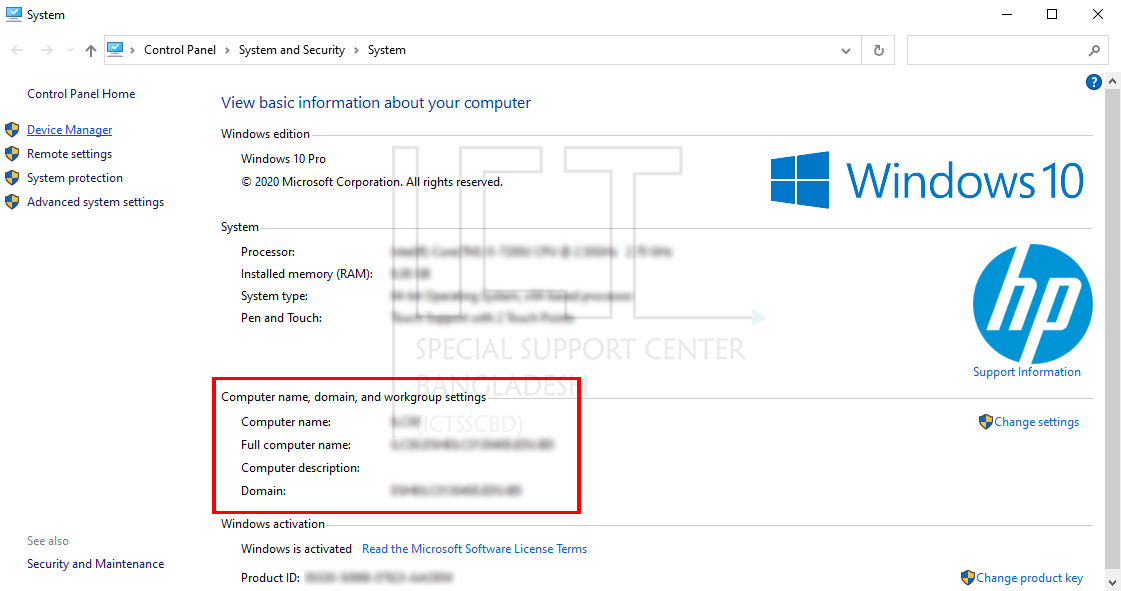This screenshot has width=1121, height=591.
Task: Open the recent locations dropdown arrow
Action: [70, 50]
